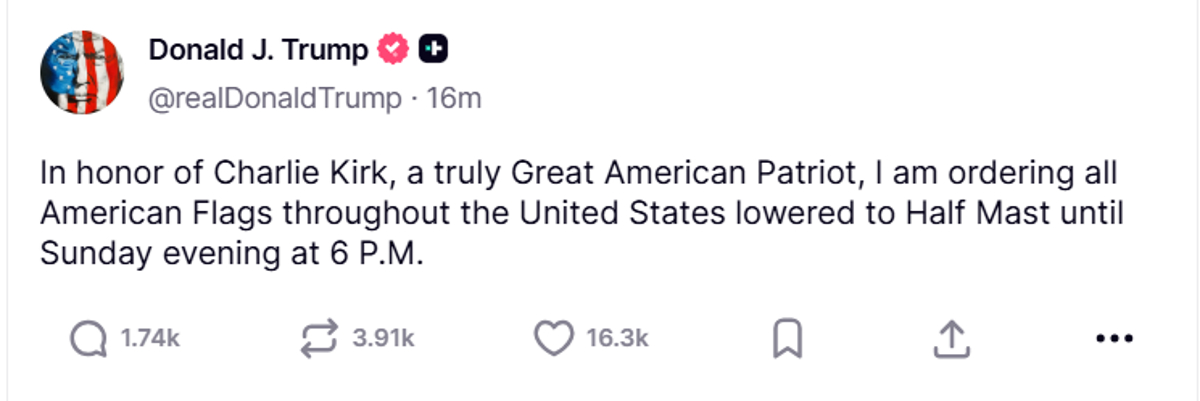1200x401 pixels.
Task: Click the 16m post timestamp
Action: point(454,99)
